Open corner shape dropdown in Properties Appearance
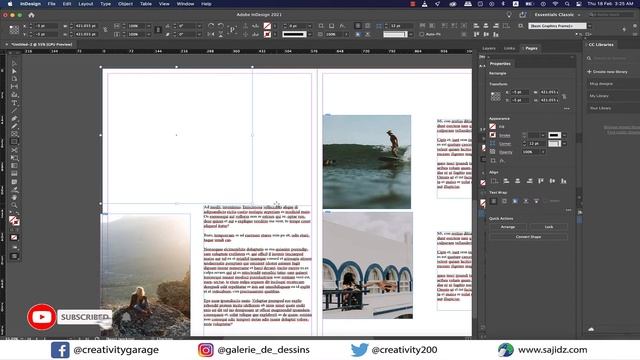Viewport: 640px width, 360px height. click(564, 144)
